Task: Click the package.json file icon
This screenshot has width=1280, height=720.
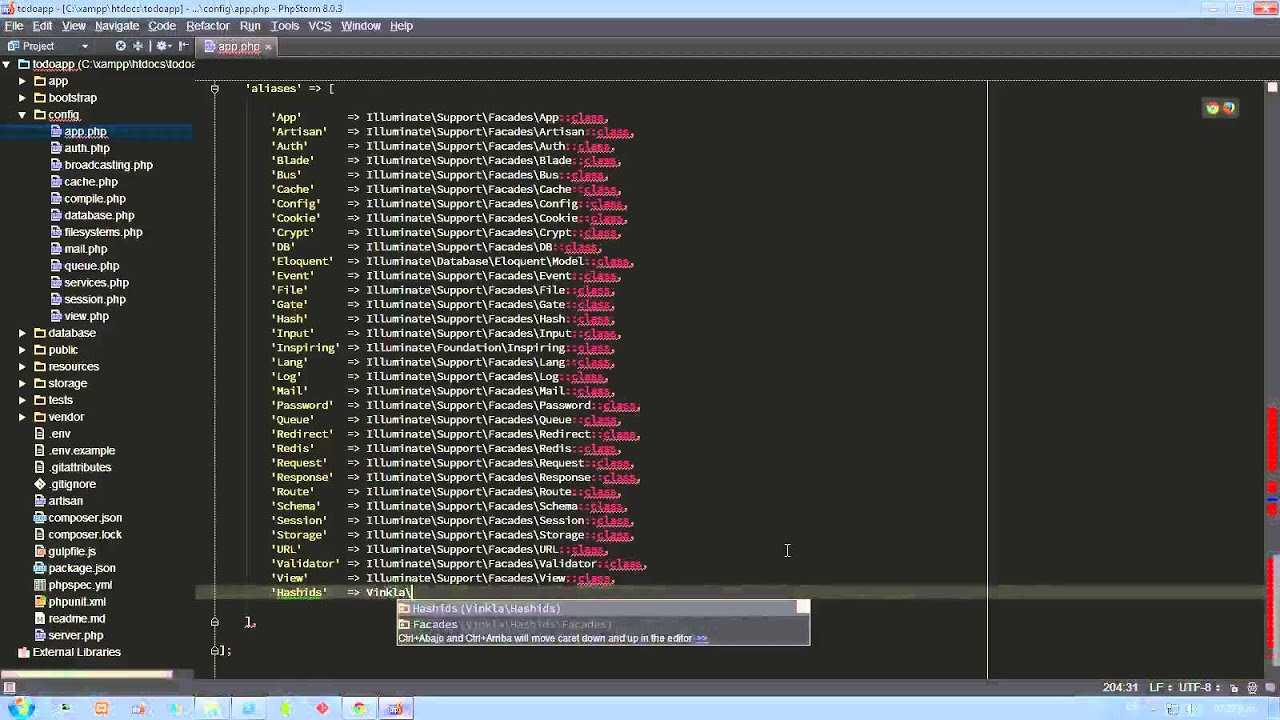Action: point(40,568)
